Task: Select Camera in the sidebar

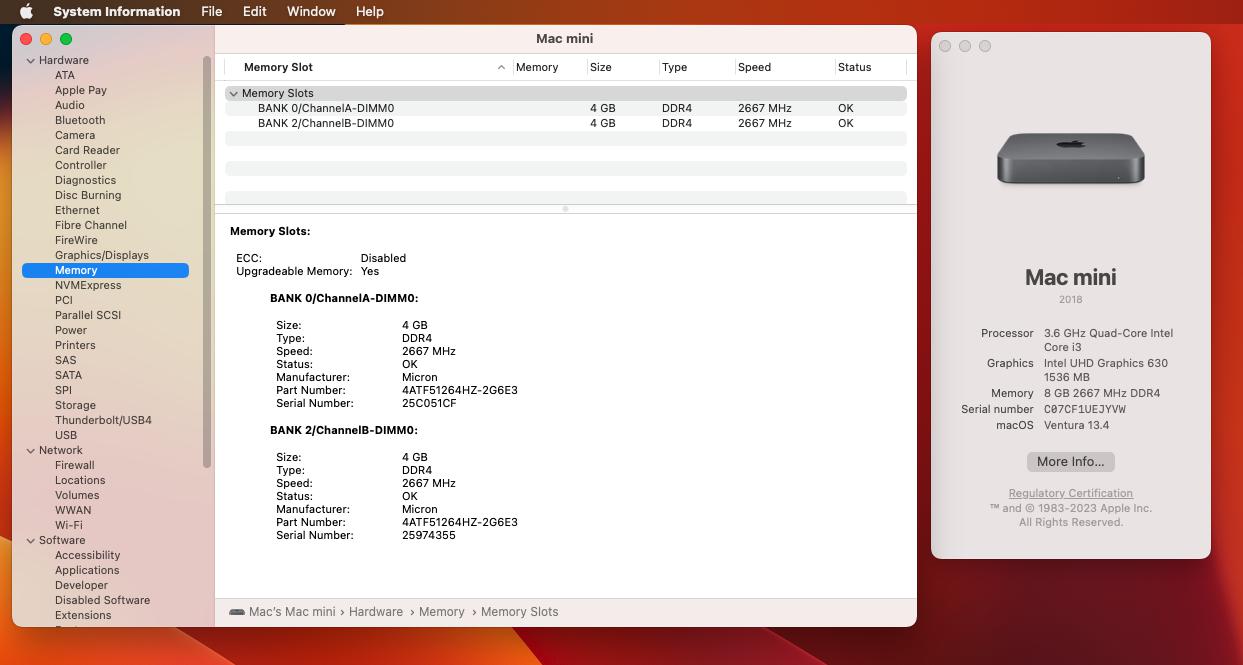Action: point(75,135)
